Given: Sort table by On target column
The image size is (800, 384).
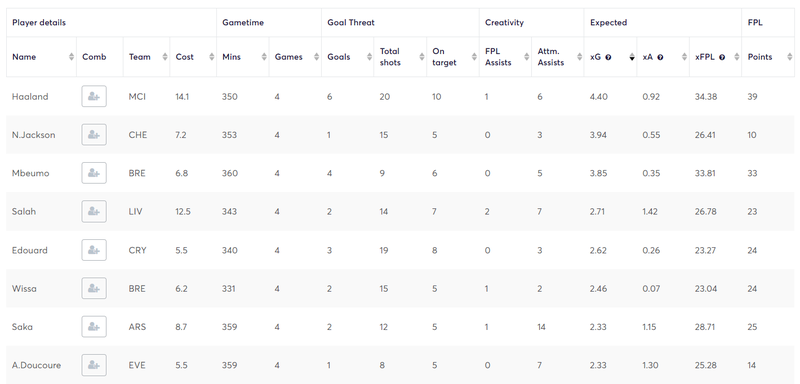Looking at the screenshot, I should click(474, 57).
